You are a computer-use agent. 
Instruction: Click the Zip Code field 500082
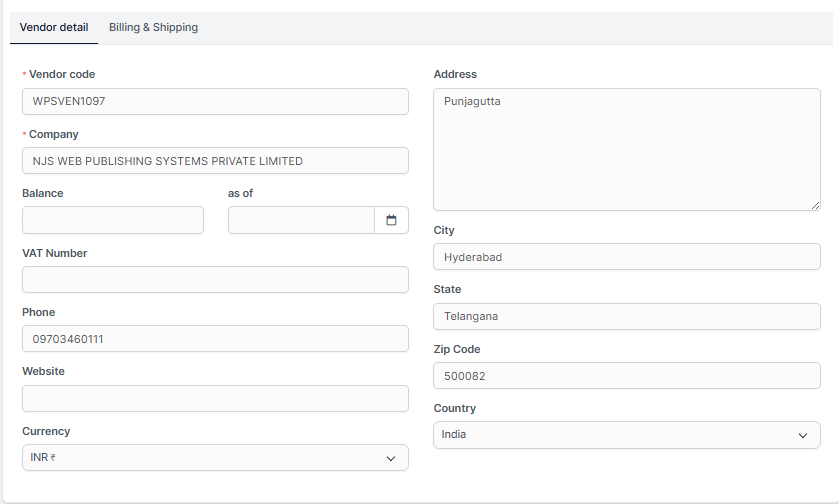[x=626, y=376]
